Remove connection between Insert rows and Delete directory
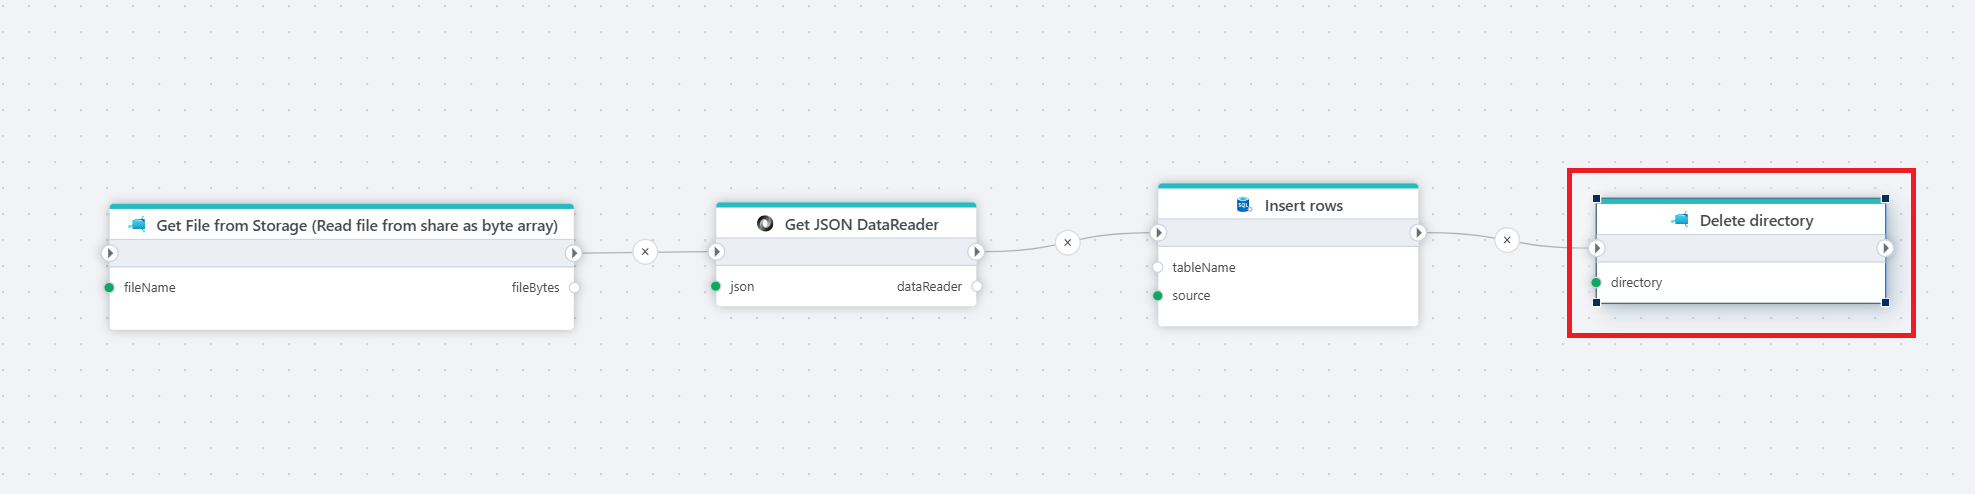Viewport: 1975px width, 494px height. (x=1507, y=240)
